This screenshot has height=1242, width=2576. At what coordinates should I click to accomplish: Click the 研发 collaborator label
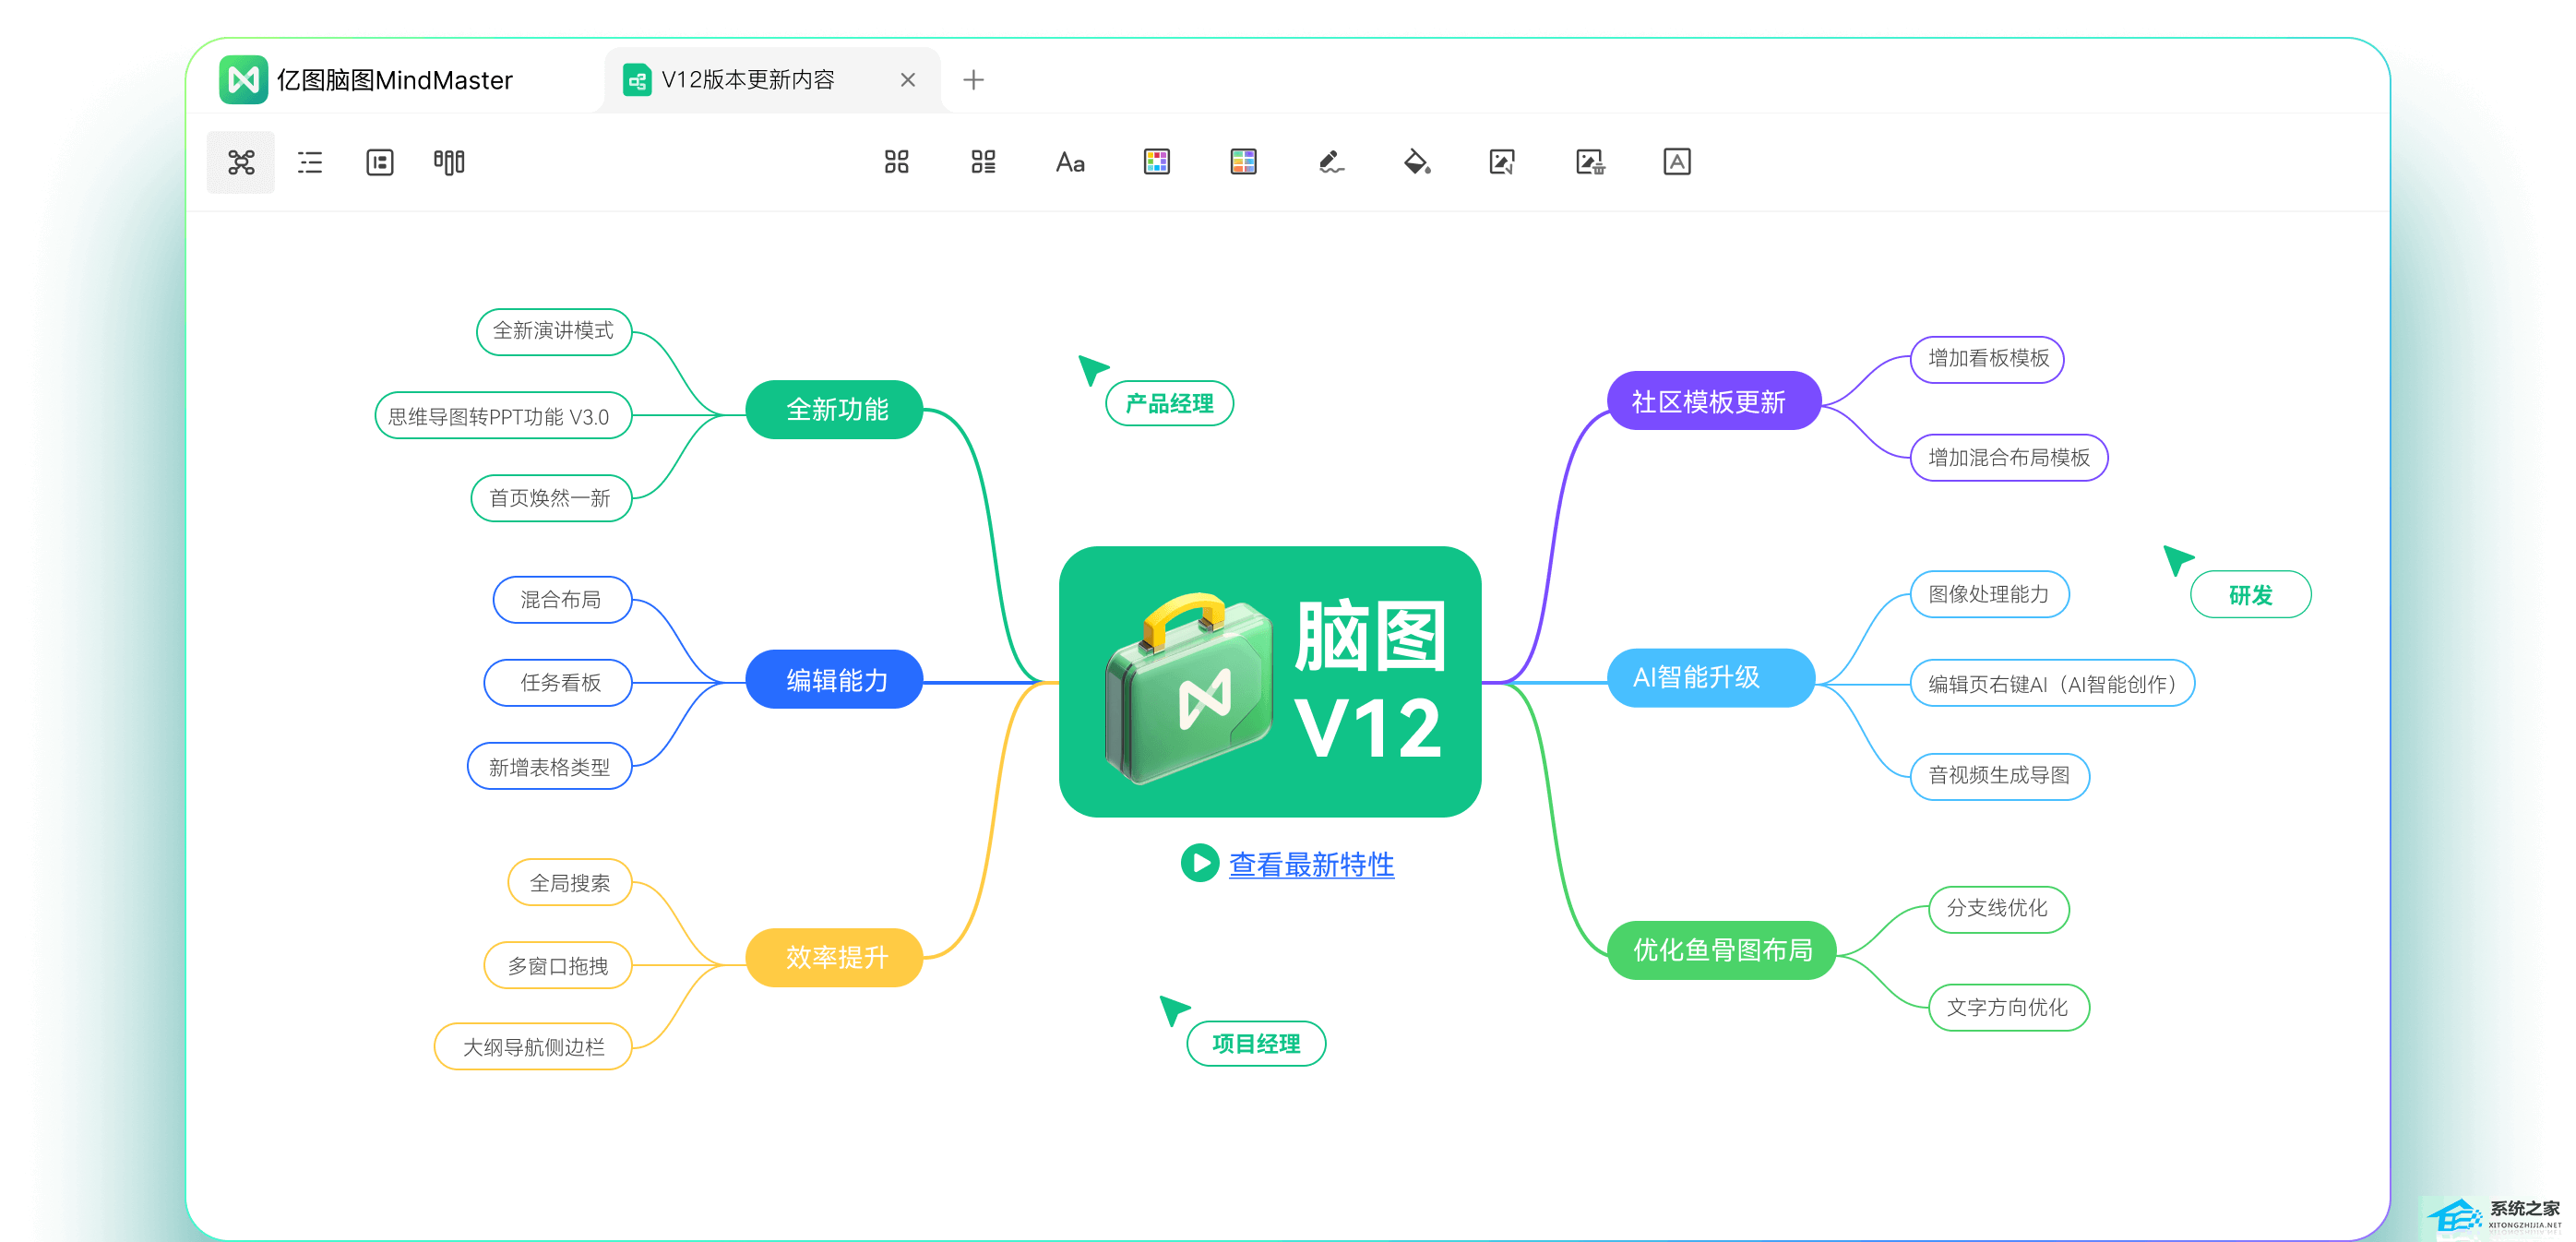pos(2250,595)
